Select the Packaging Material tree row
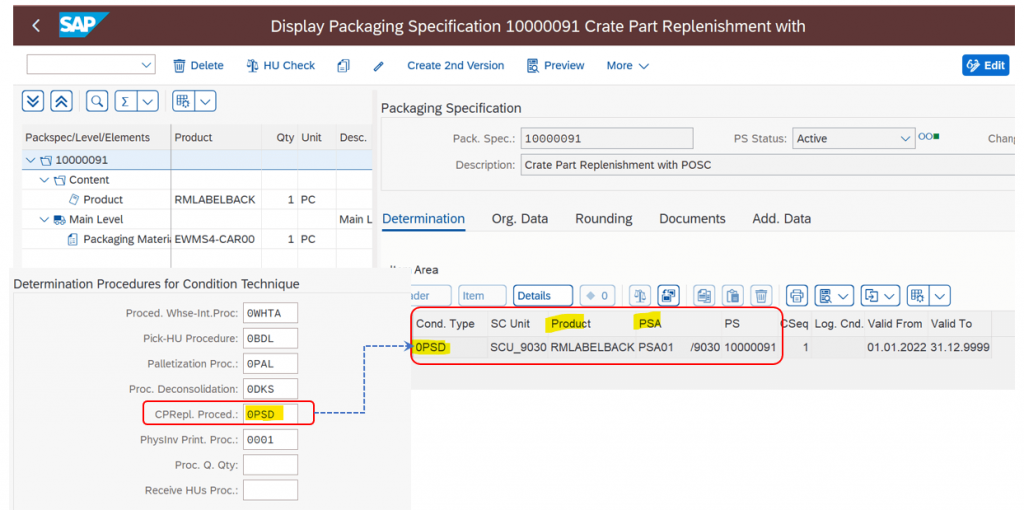 197,240
